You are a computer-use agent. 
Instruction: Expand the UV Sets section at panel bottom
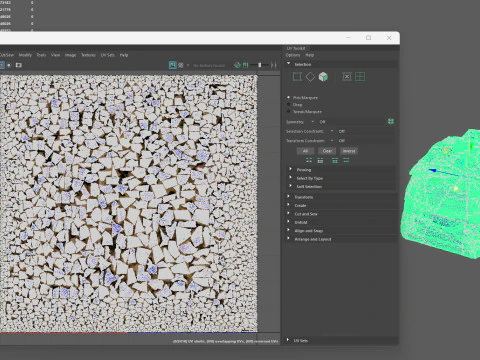tap(341, 340)
